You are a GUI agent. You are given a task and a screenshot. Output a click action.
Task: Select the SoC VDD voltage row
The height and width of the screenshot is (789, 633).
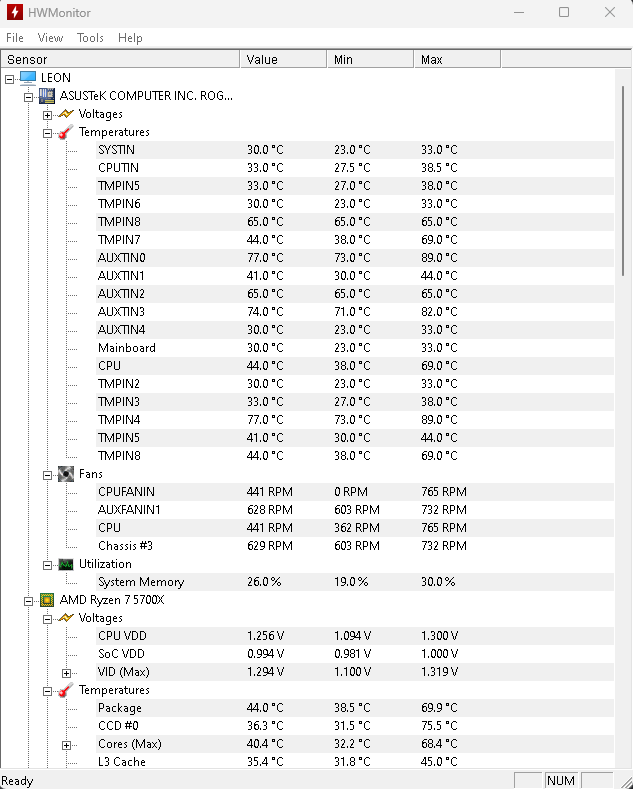tap(355, 654)
